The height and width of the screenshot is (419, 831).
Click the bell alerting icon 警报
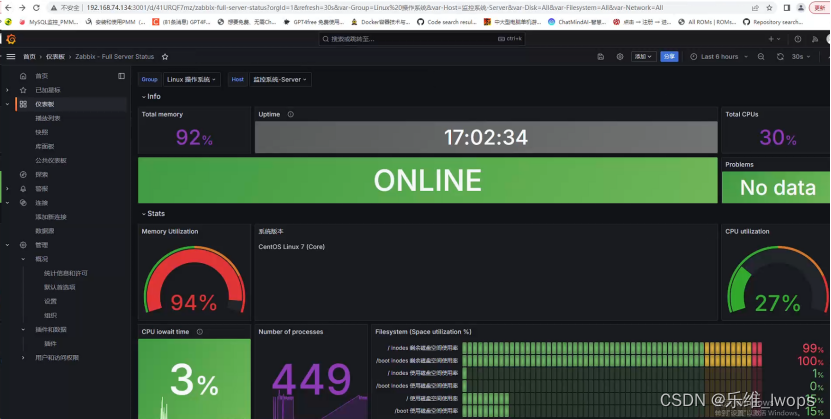coord(23,189)
